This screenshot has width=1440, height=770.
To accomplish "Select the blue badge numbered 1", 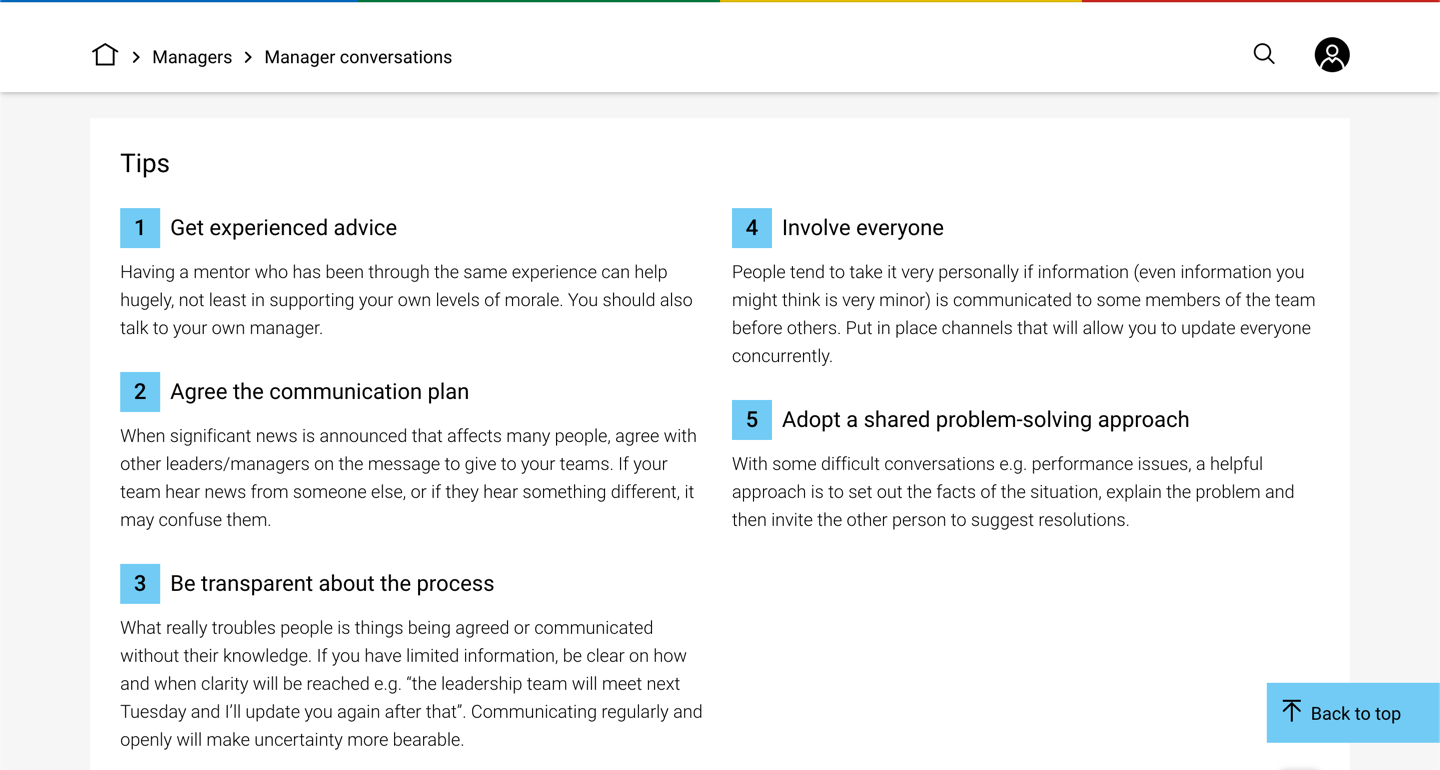I will tap(140, 228).
